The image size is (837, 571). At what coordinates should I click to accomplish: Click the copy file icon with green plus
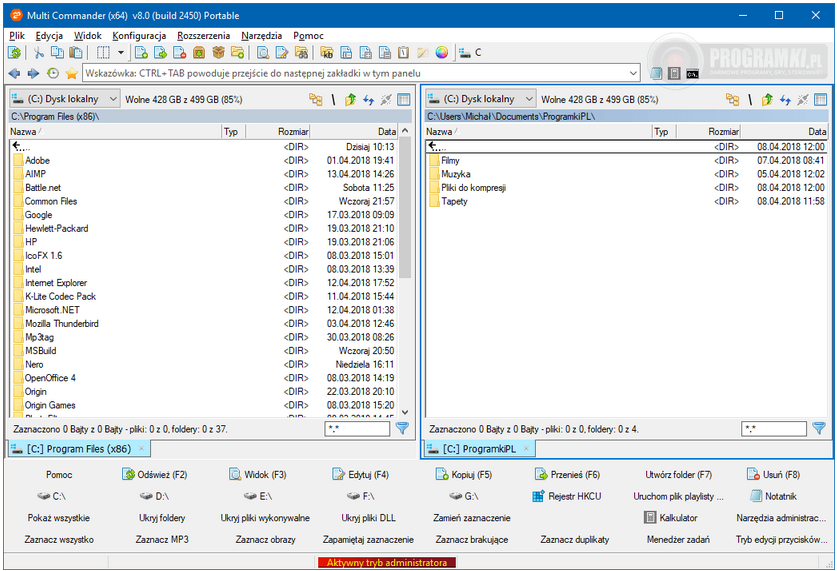point(141,52)
